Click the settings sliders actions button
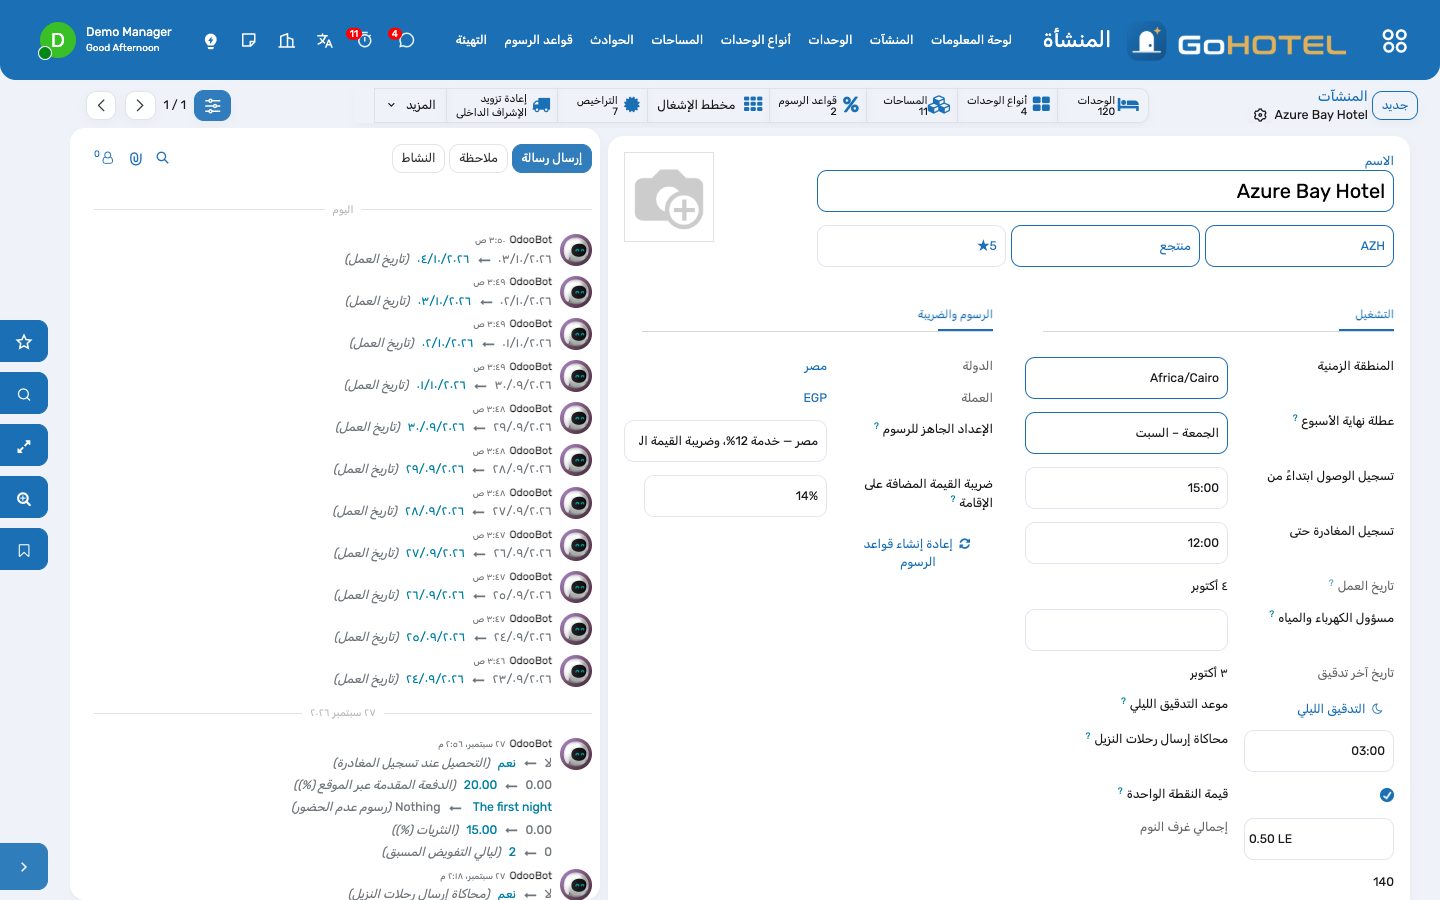 click(212, 105)
